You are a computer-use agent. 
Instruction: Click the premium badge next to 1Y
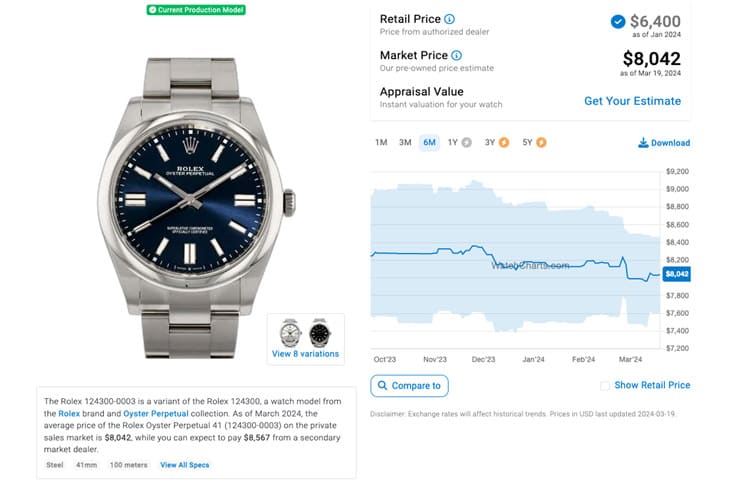click(466, 143)
